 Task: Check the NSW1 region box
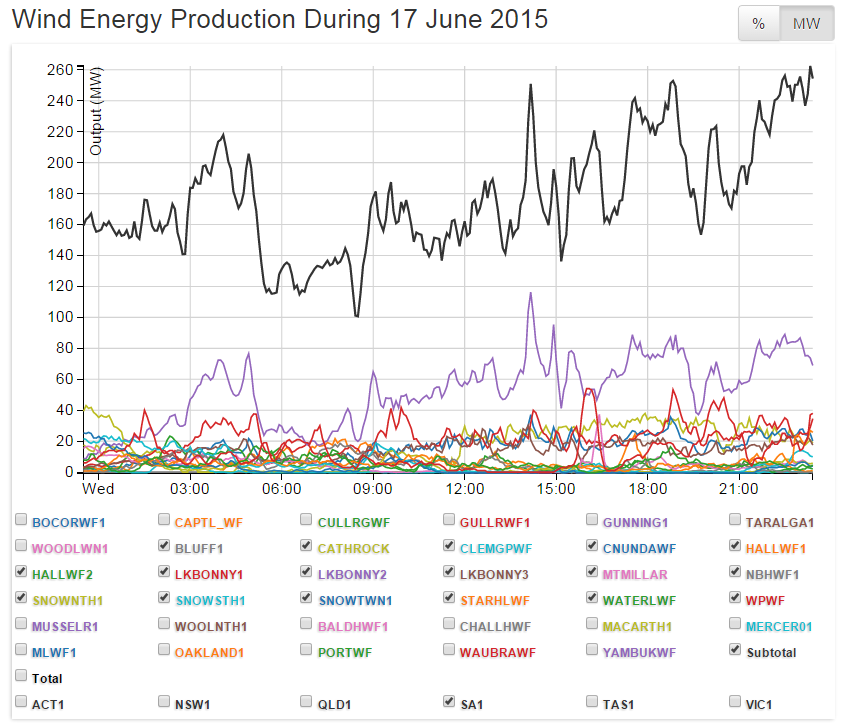(165, 703)
